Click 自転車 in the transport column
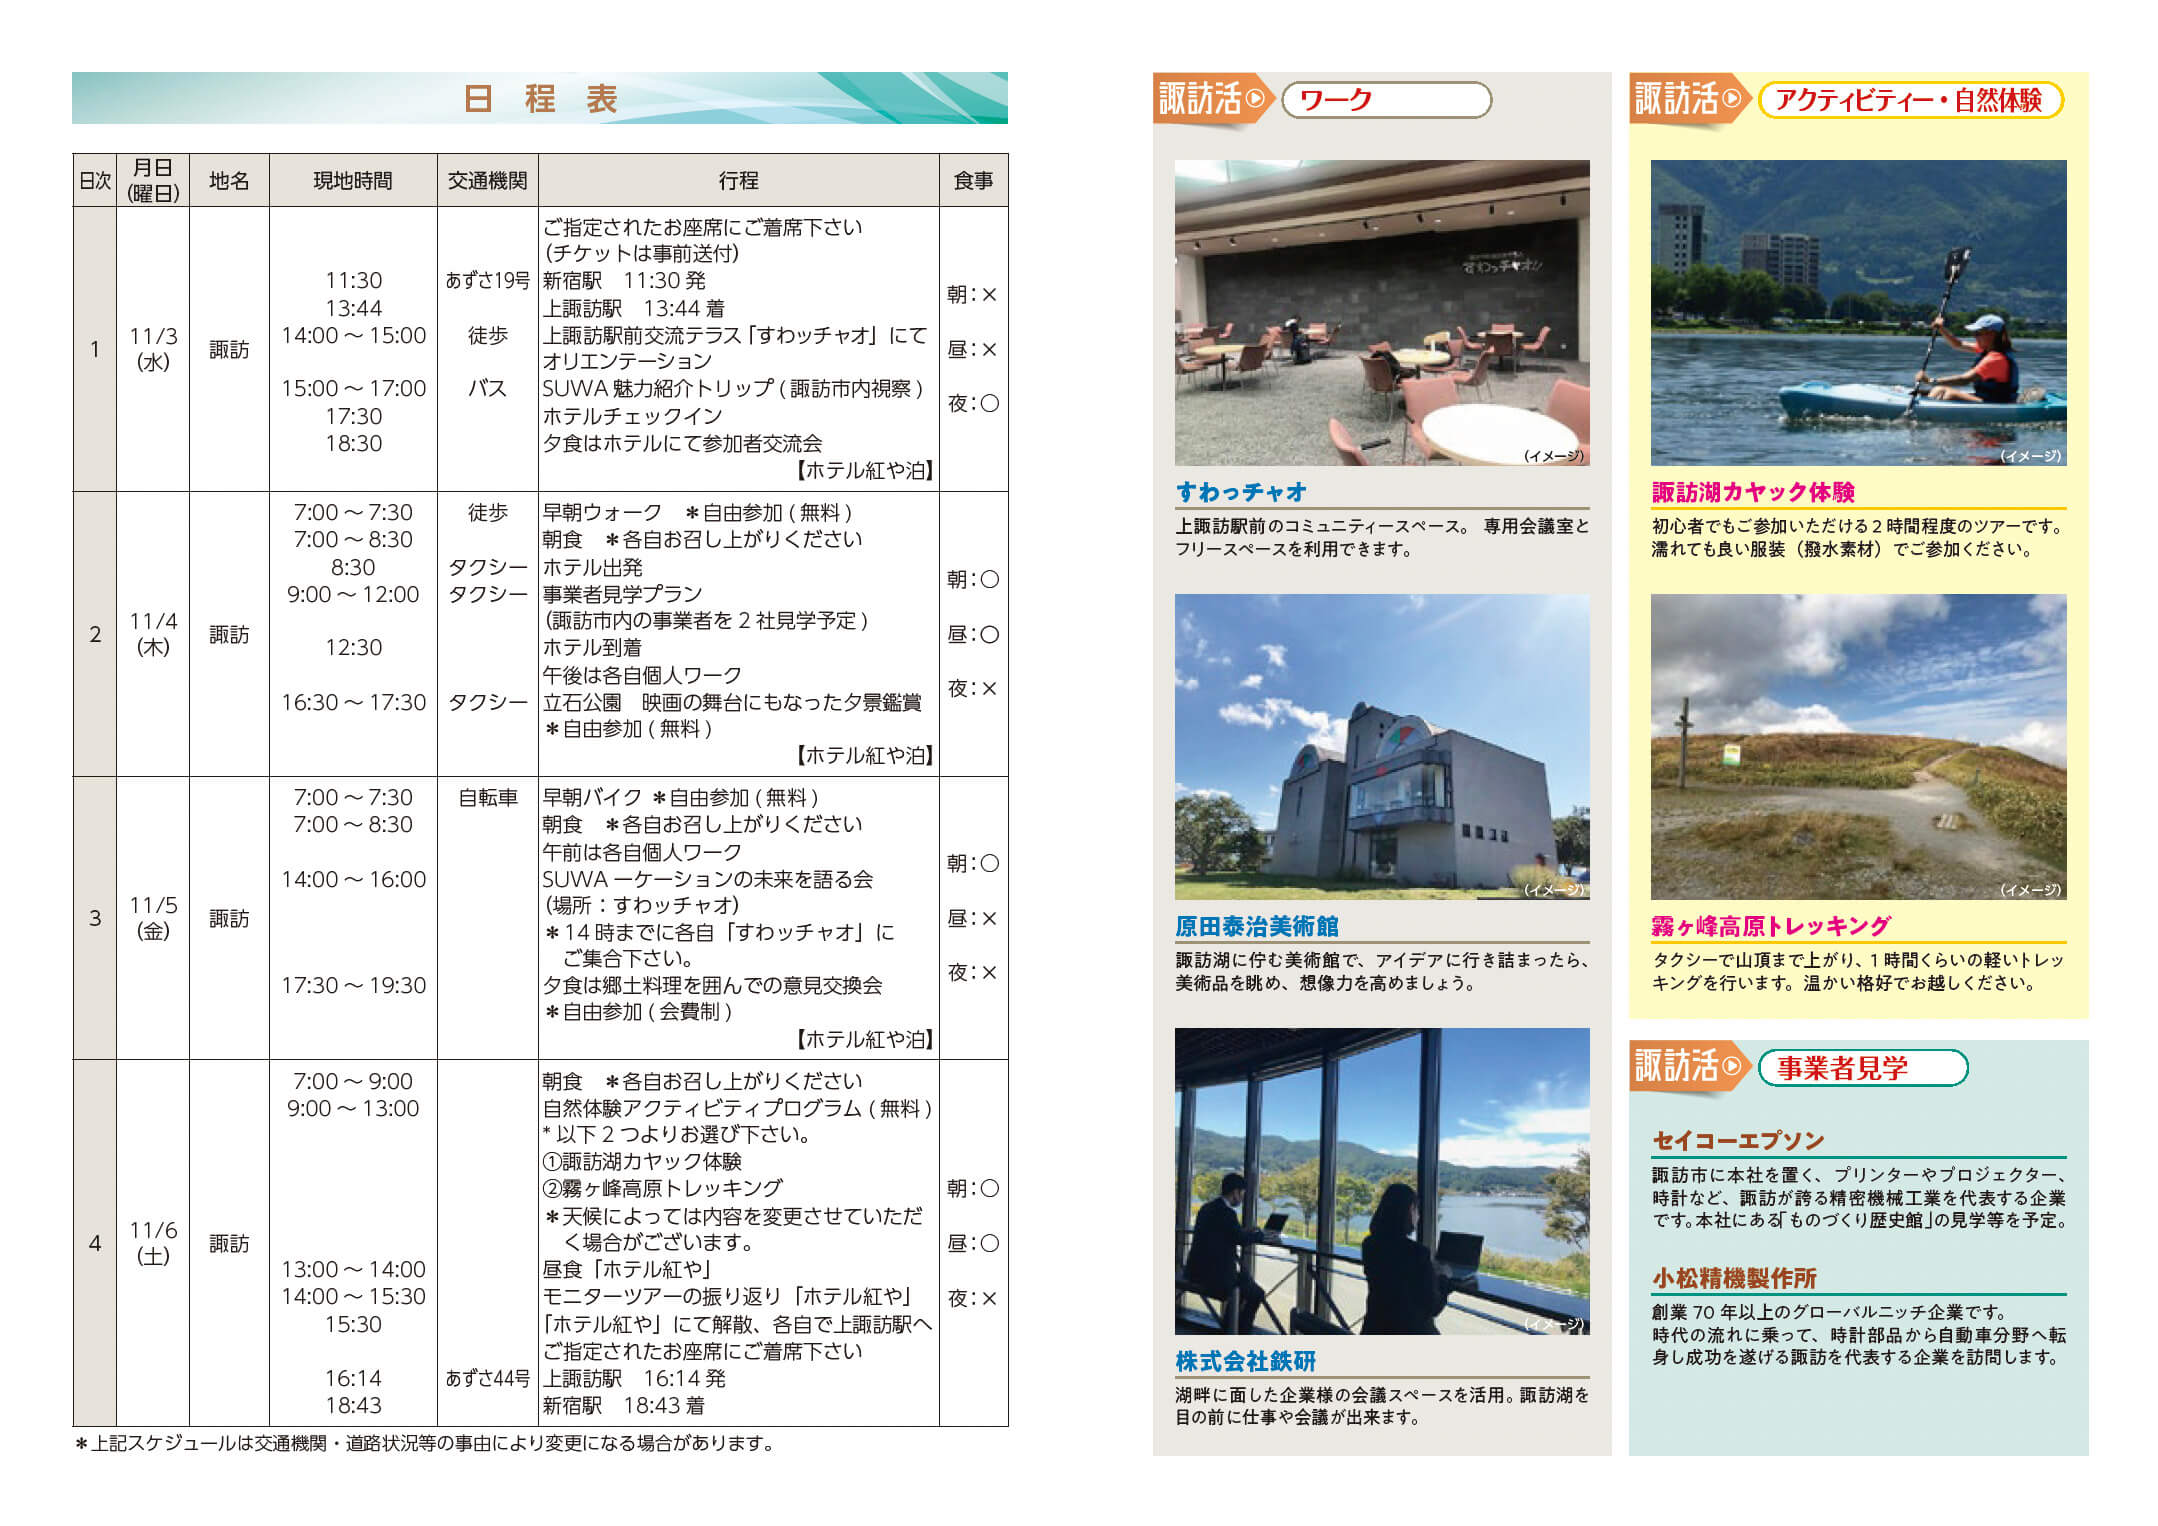Image resolution: width=2158 pixels, height=1526 pixels. click(x=487, y=797)
